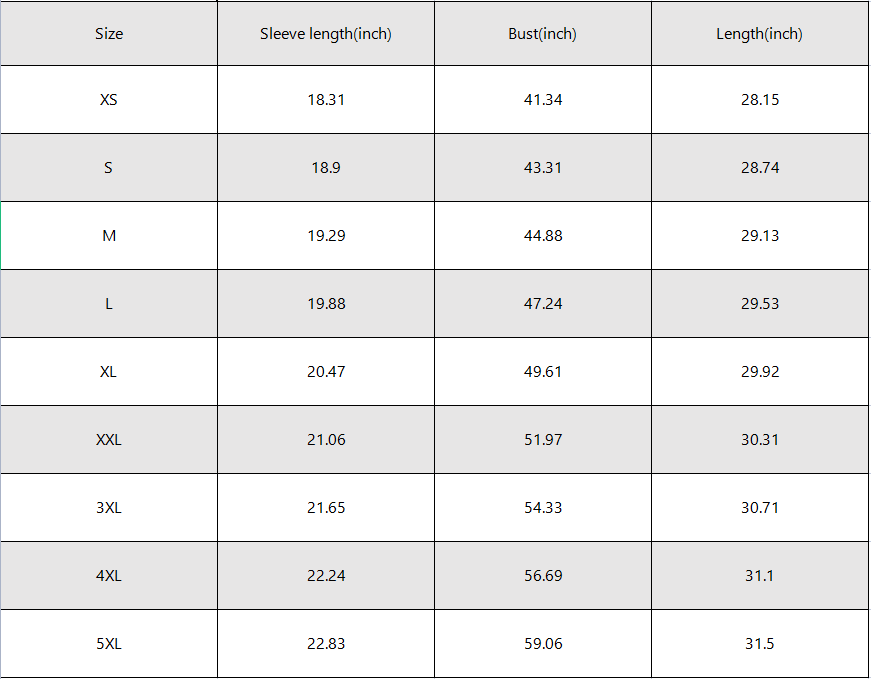Screen dimensions: 871x679
Task: Select the cell containing 29.13
Action: click(759, 236)
